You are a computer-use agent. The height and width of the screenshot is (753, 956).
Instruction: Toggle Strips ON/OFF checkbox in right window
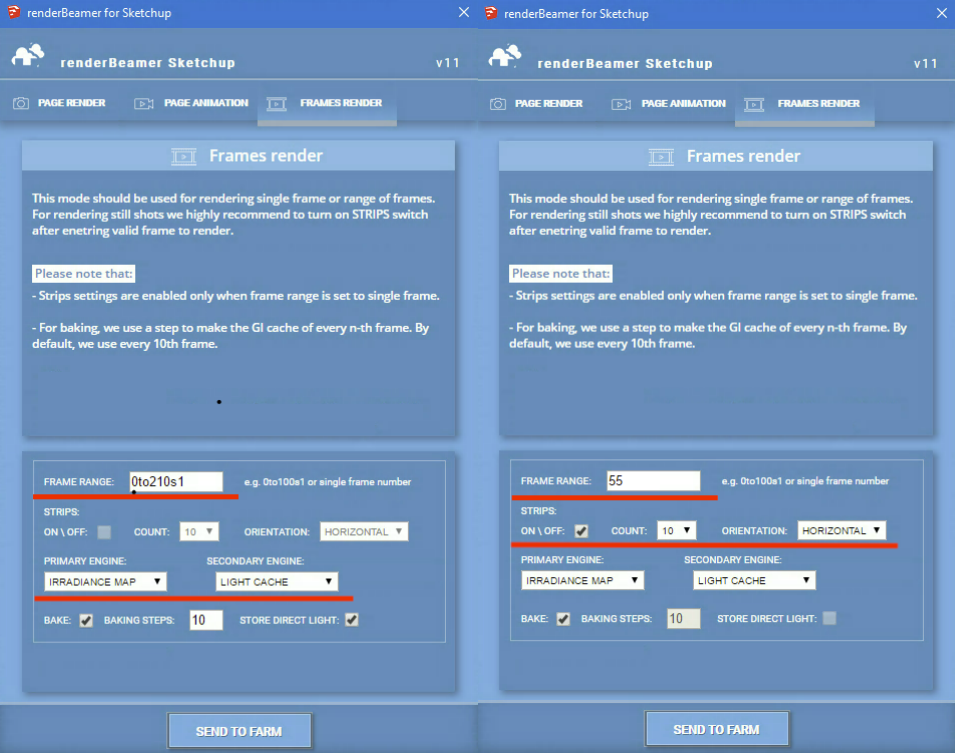[x=582, y=531]
